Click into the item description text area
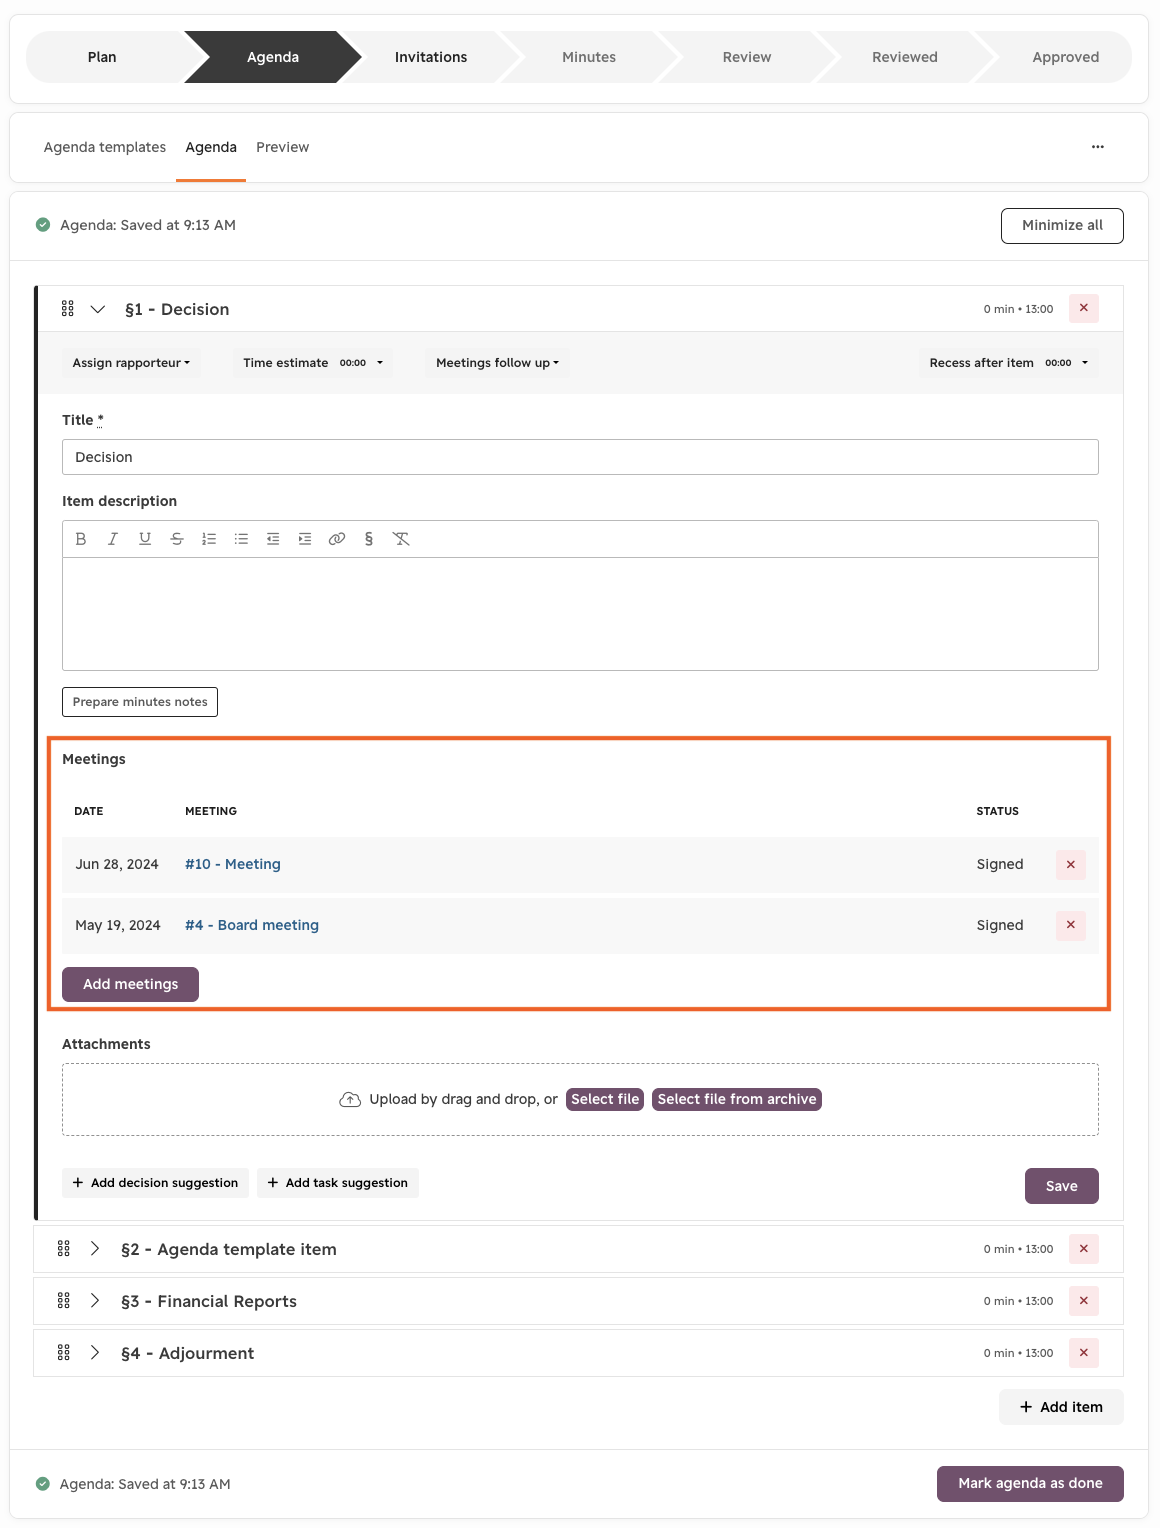This screenshot has height=1528, width=1160. (x=580, y=614)
